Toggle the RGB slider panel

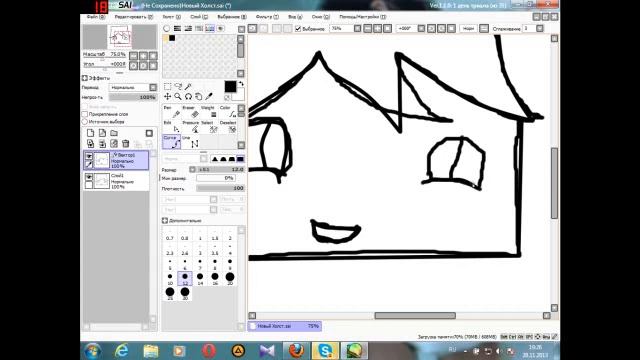[177, 29]
